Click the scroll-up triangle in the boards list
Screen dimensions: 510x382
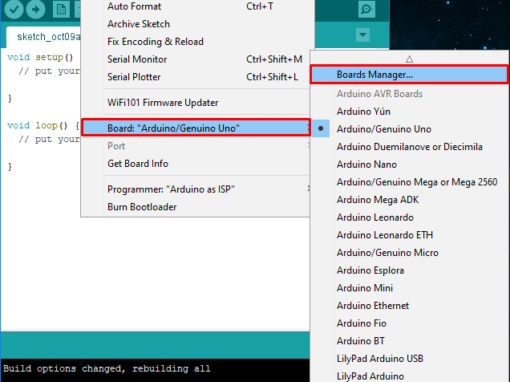pos(409,59)
